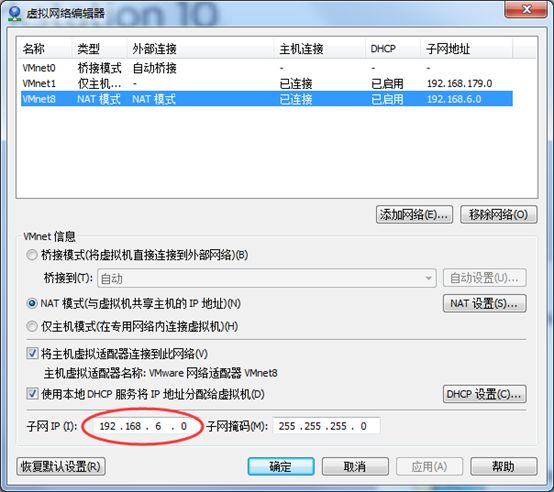Open DHCP 设置(C)... dialog
554x492 pixels.
484,394
